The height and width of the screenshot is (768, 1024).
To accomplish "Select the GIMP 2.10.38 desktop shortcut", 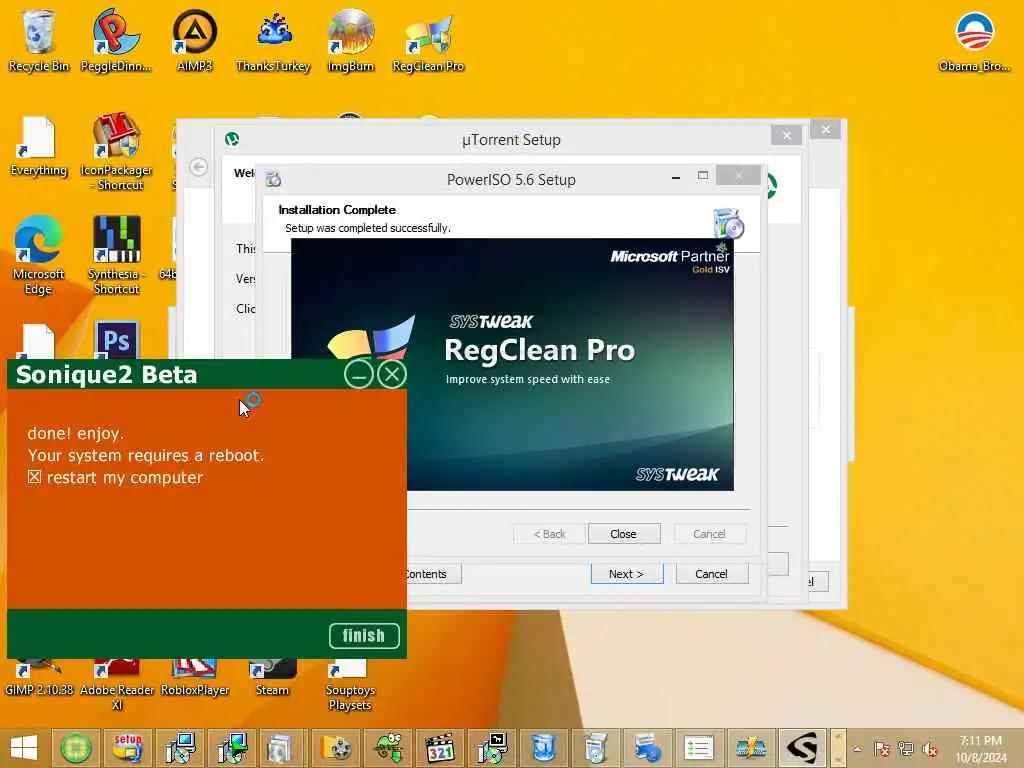I will (x=39, y=679).
